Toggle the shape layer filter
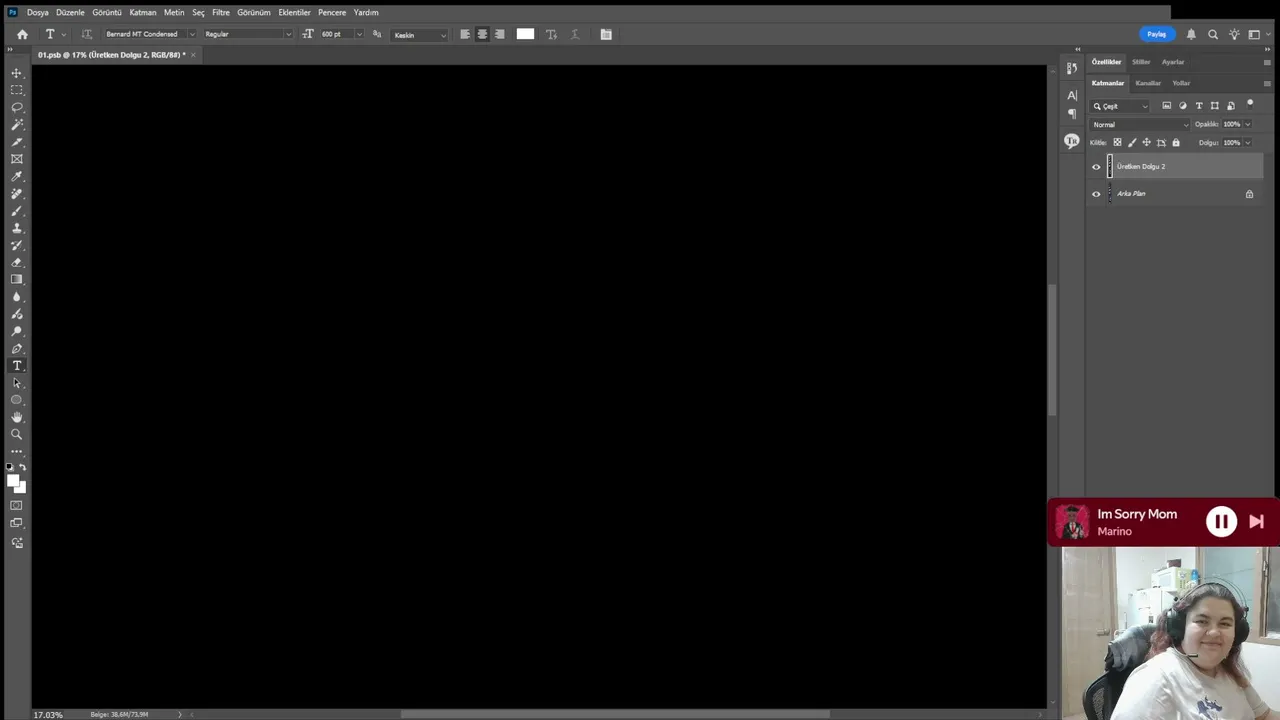 [1215, 106]
